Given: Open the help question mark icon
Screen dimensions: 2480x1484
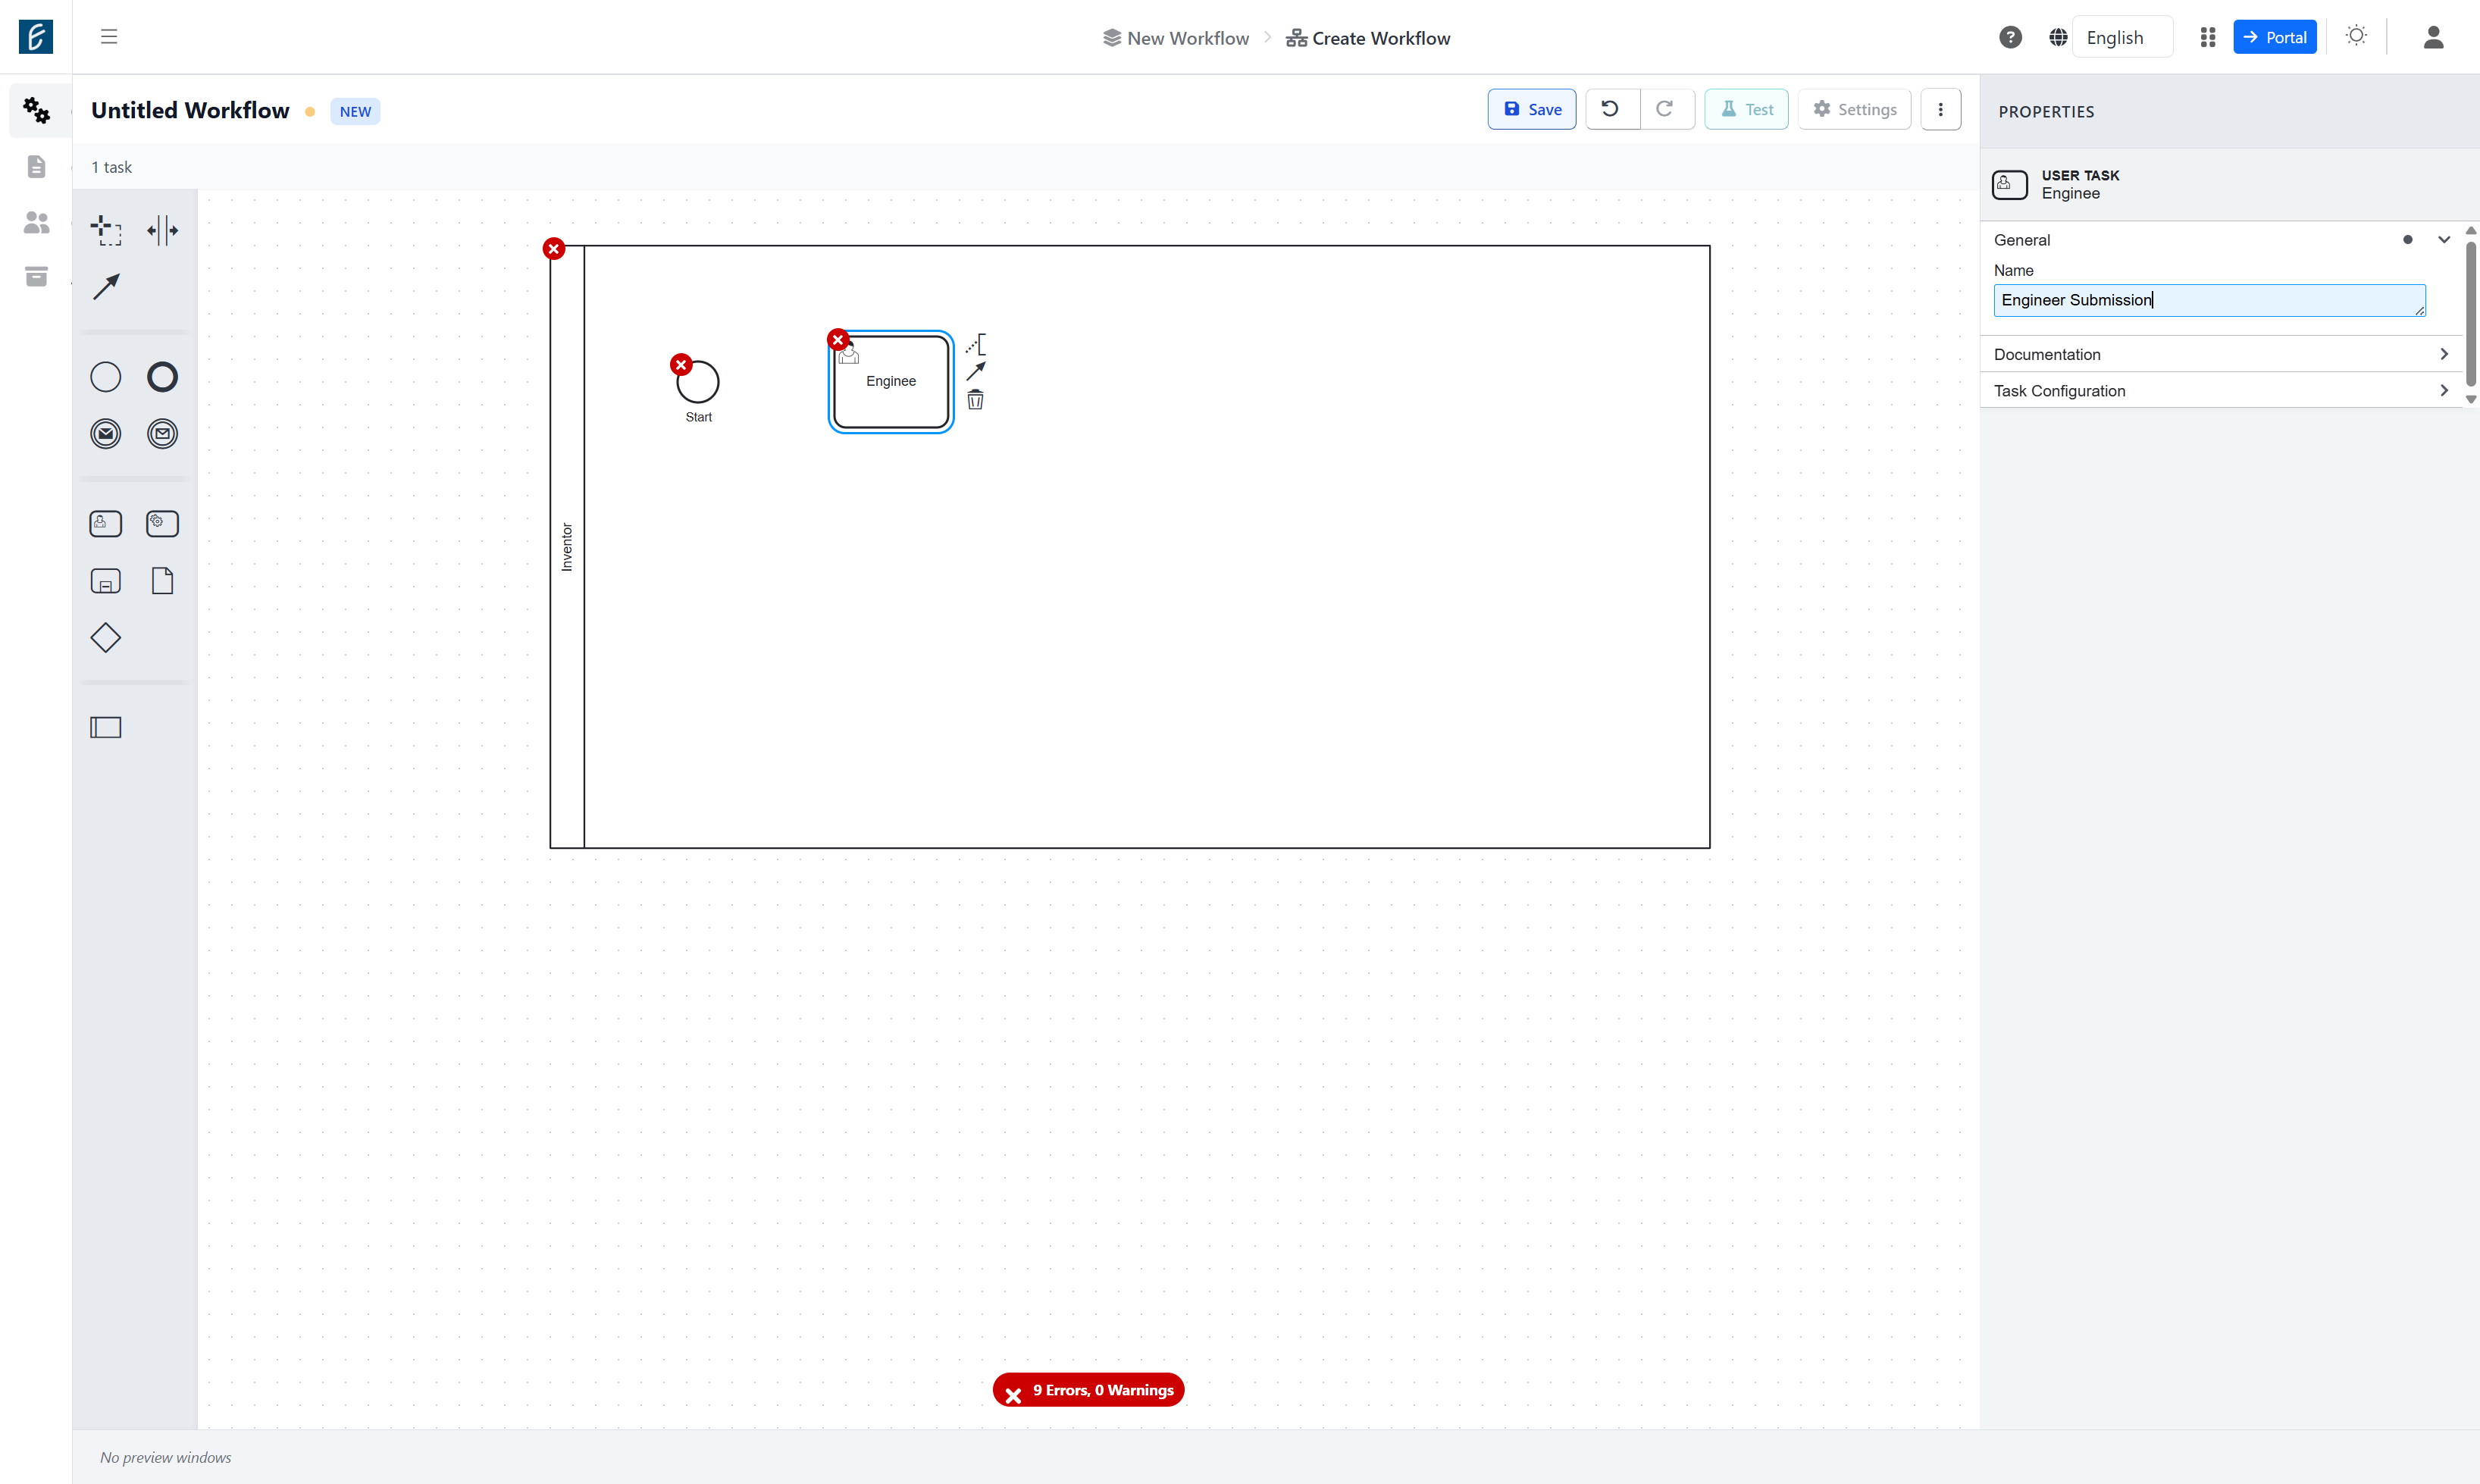Looking at the screenshot, I should (2010, 37).
